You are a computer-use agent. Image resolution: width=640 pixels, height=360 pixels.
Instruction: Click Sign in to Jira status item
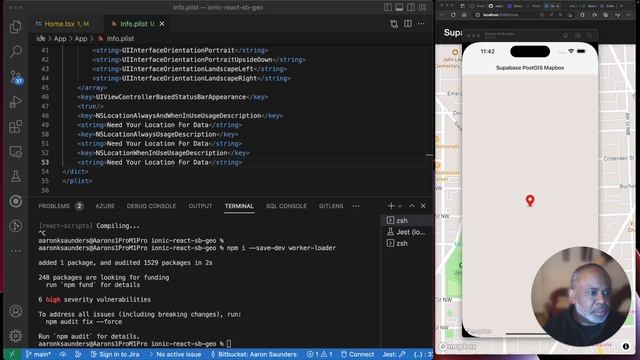(115, 354)
